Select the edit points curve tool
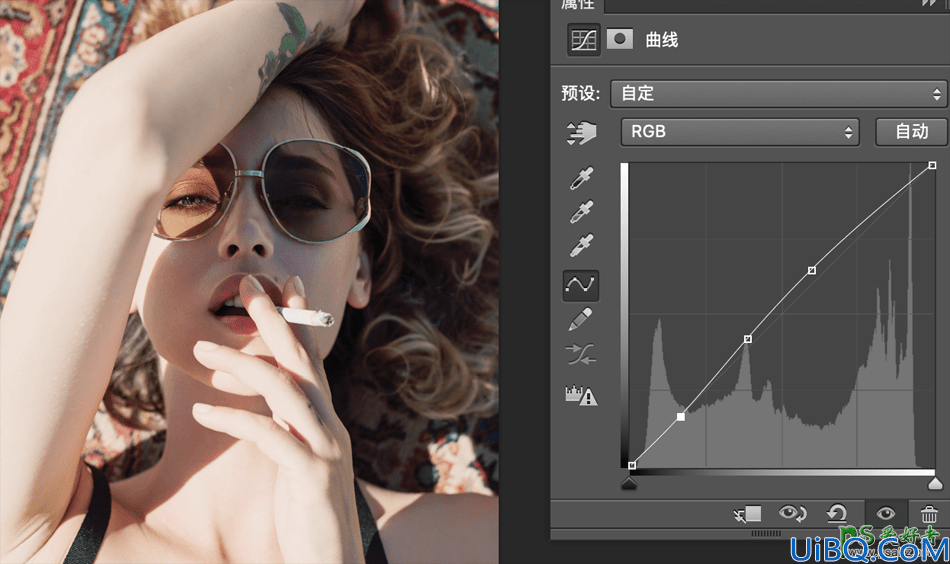This screenshot has height=564, width=950. (x=580, y=285)
